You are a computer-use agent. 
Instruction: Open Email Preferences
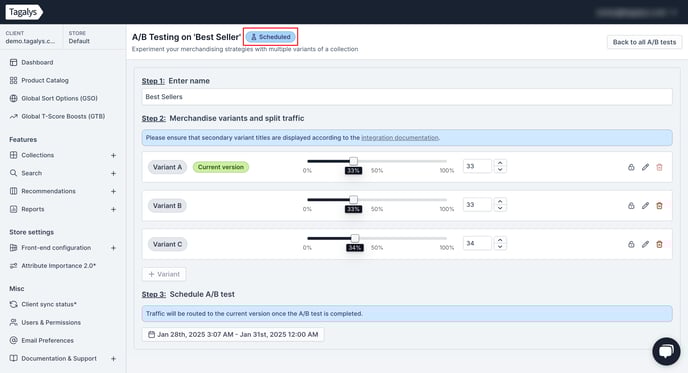click(x=47, y=340)
